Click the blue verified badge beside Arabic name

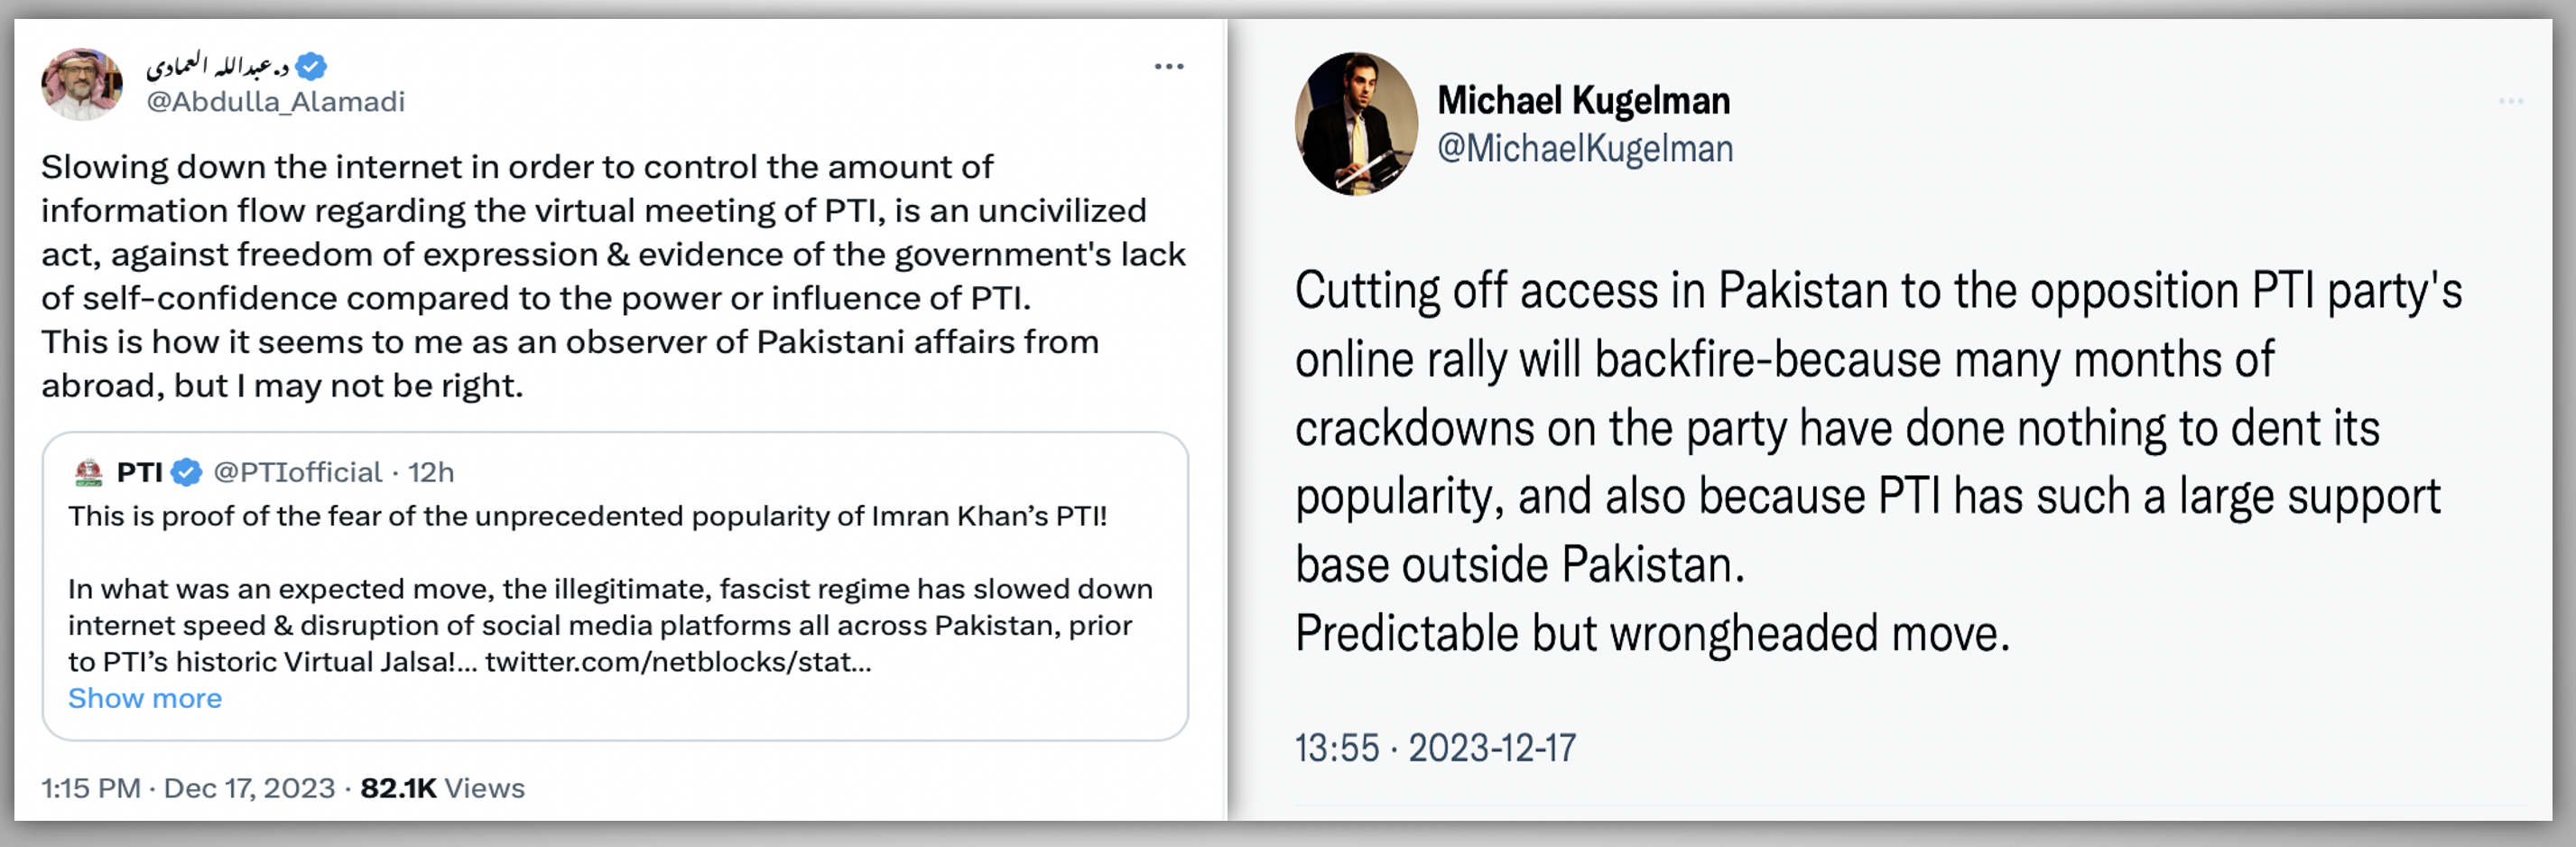tap(312, 66)
